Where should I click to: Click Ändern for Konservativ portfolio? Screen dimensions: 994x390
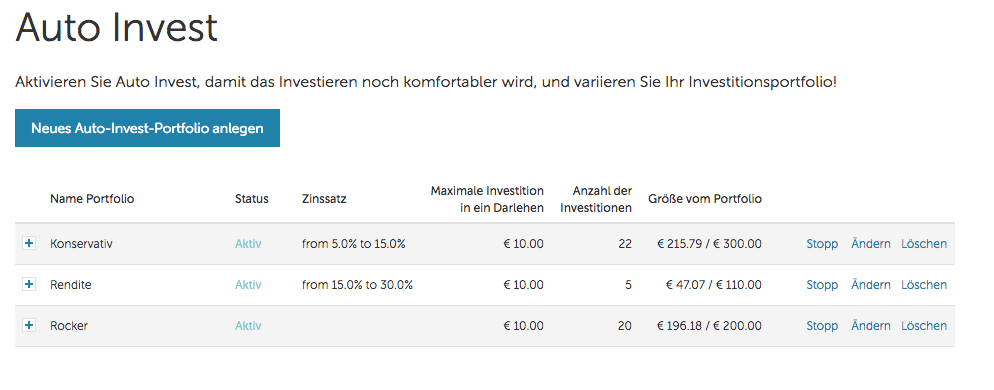coord(870,244)
